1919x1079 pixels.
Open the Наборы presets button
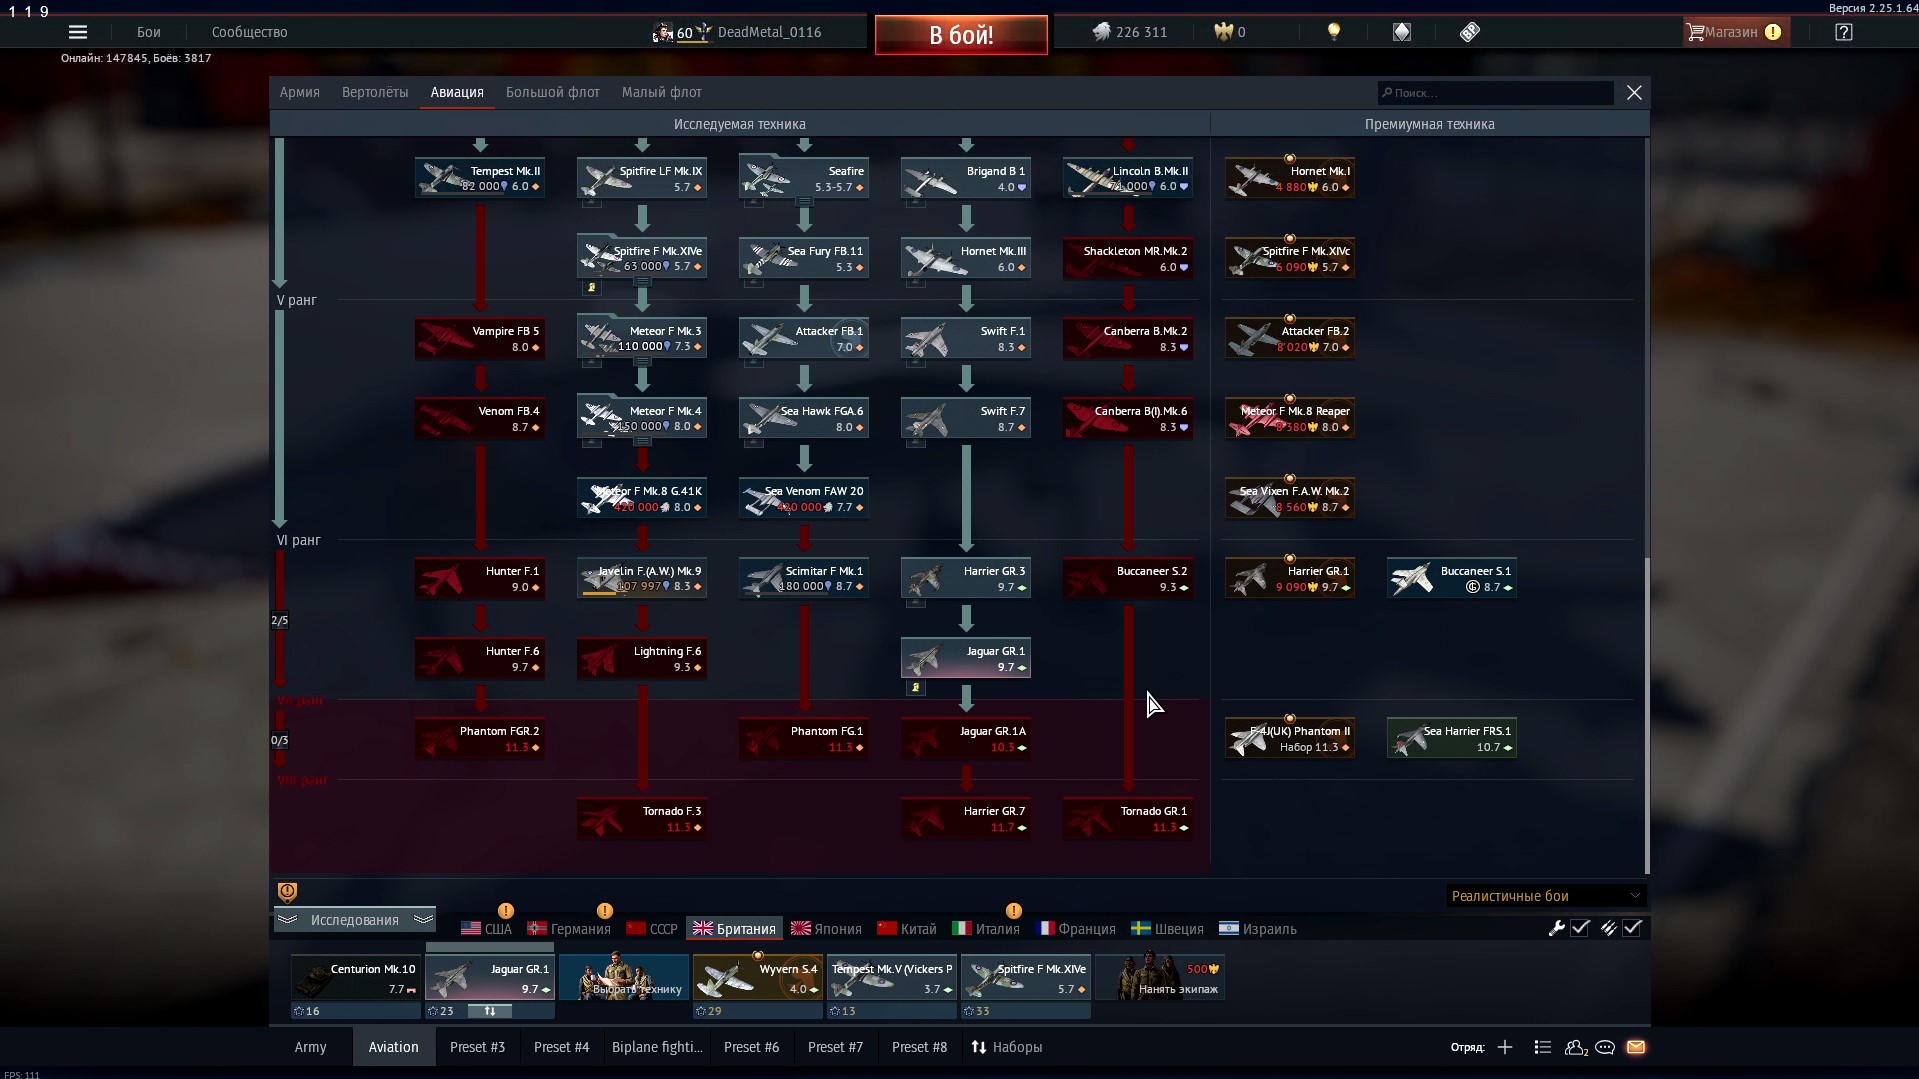pos(1007,1047)
